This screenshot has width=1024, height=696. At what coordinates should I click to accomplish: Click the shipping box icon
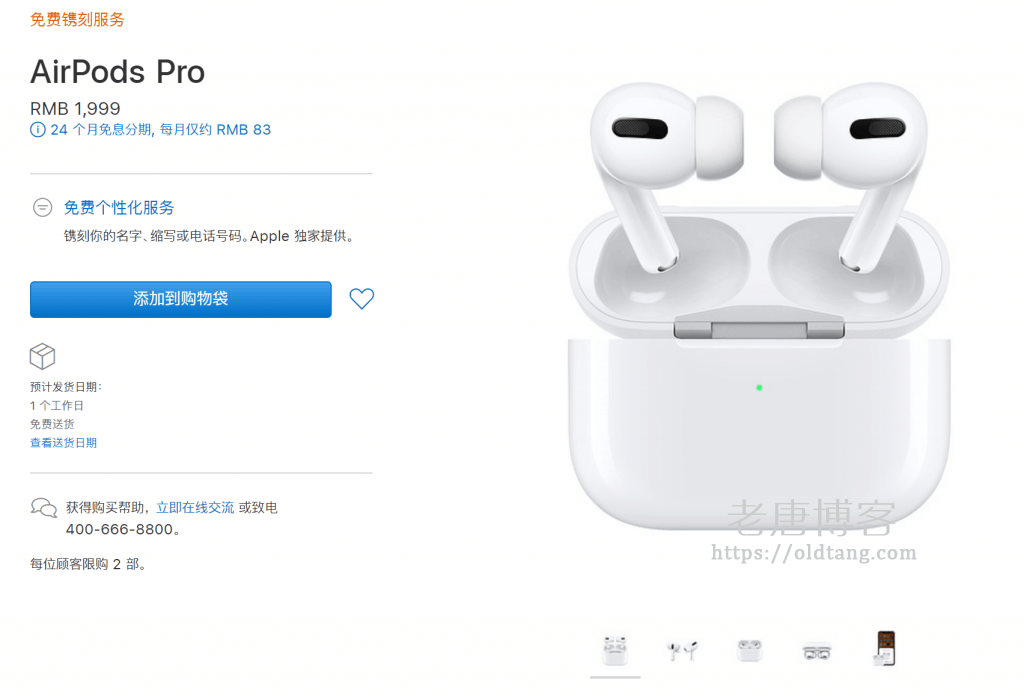coord(42,356)
